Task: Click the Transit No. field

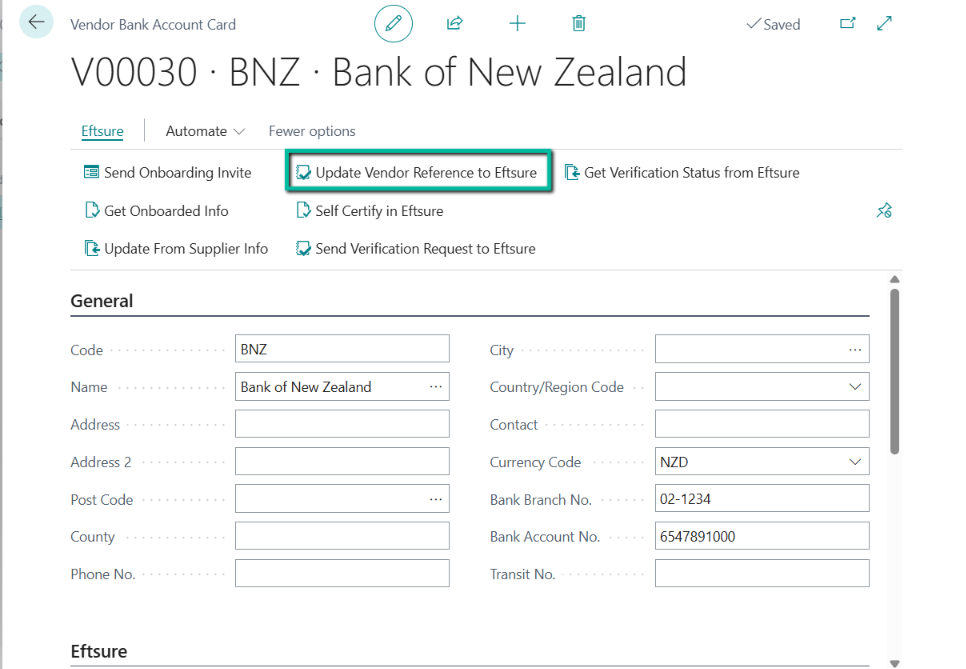Action: pos(762,574)
